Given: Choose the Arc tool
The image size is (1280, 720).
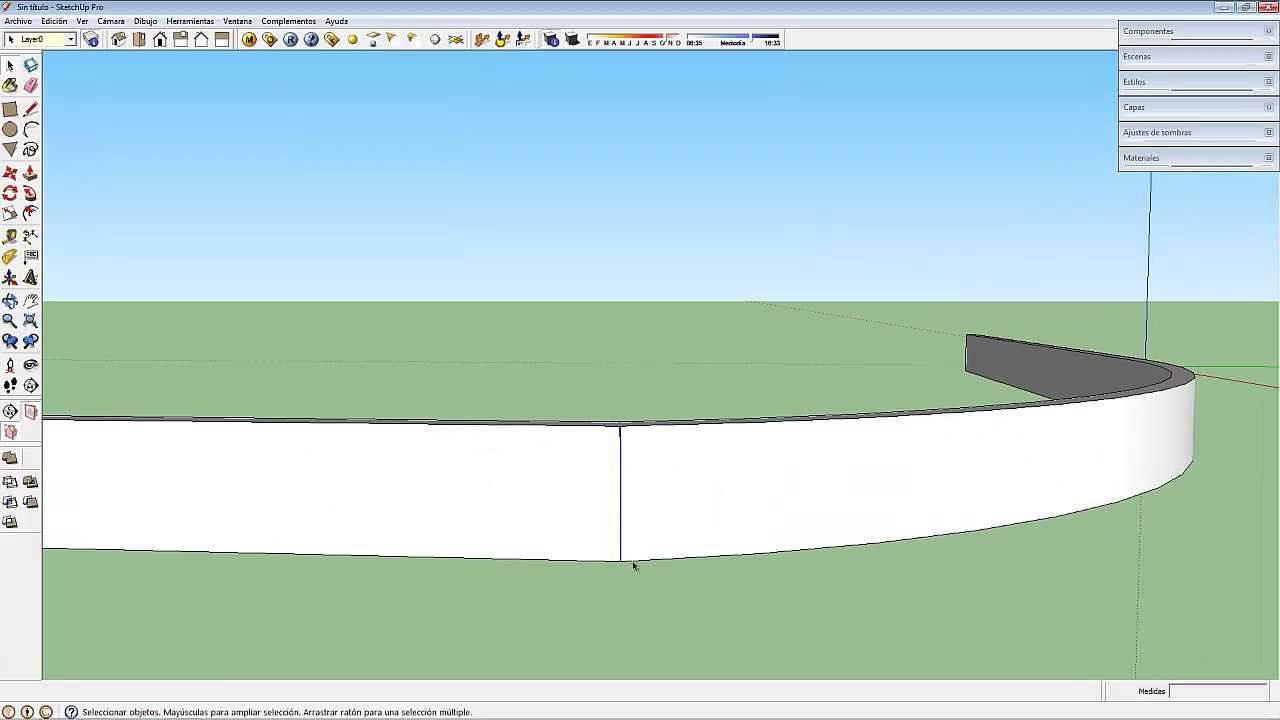Looking at the screenshot, I should click(30, 129).
